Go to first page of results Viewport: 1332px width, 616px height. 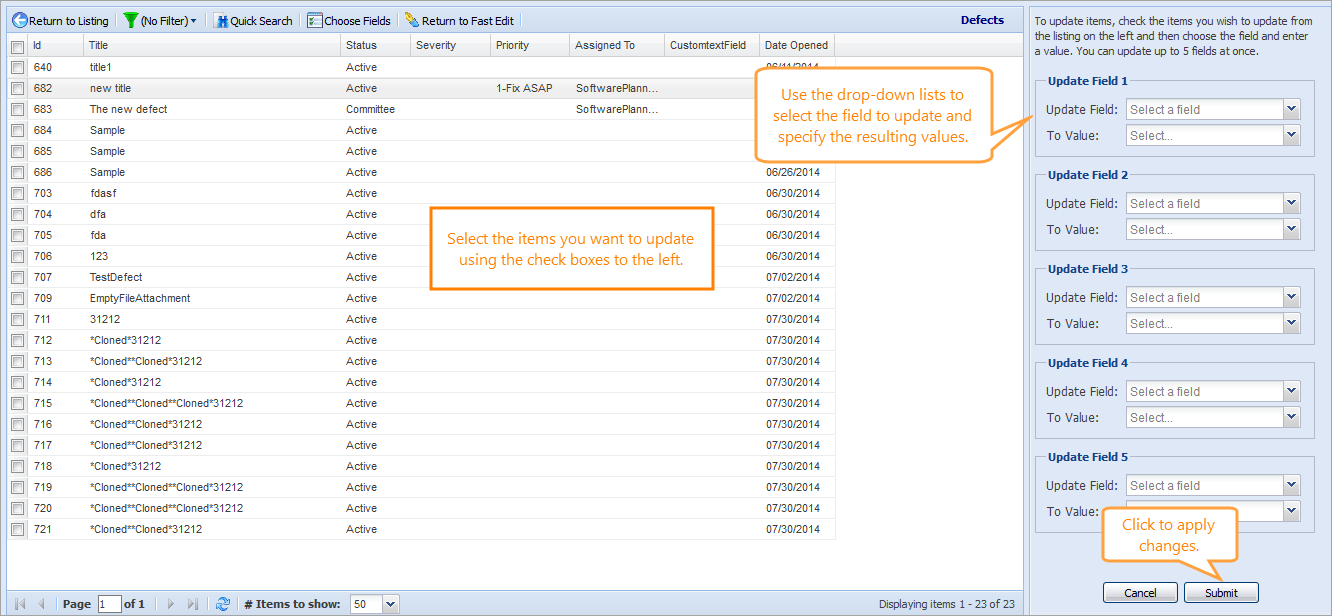tap(20, 604)
